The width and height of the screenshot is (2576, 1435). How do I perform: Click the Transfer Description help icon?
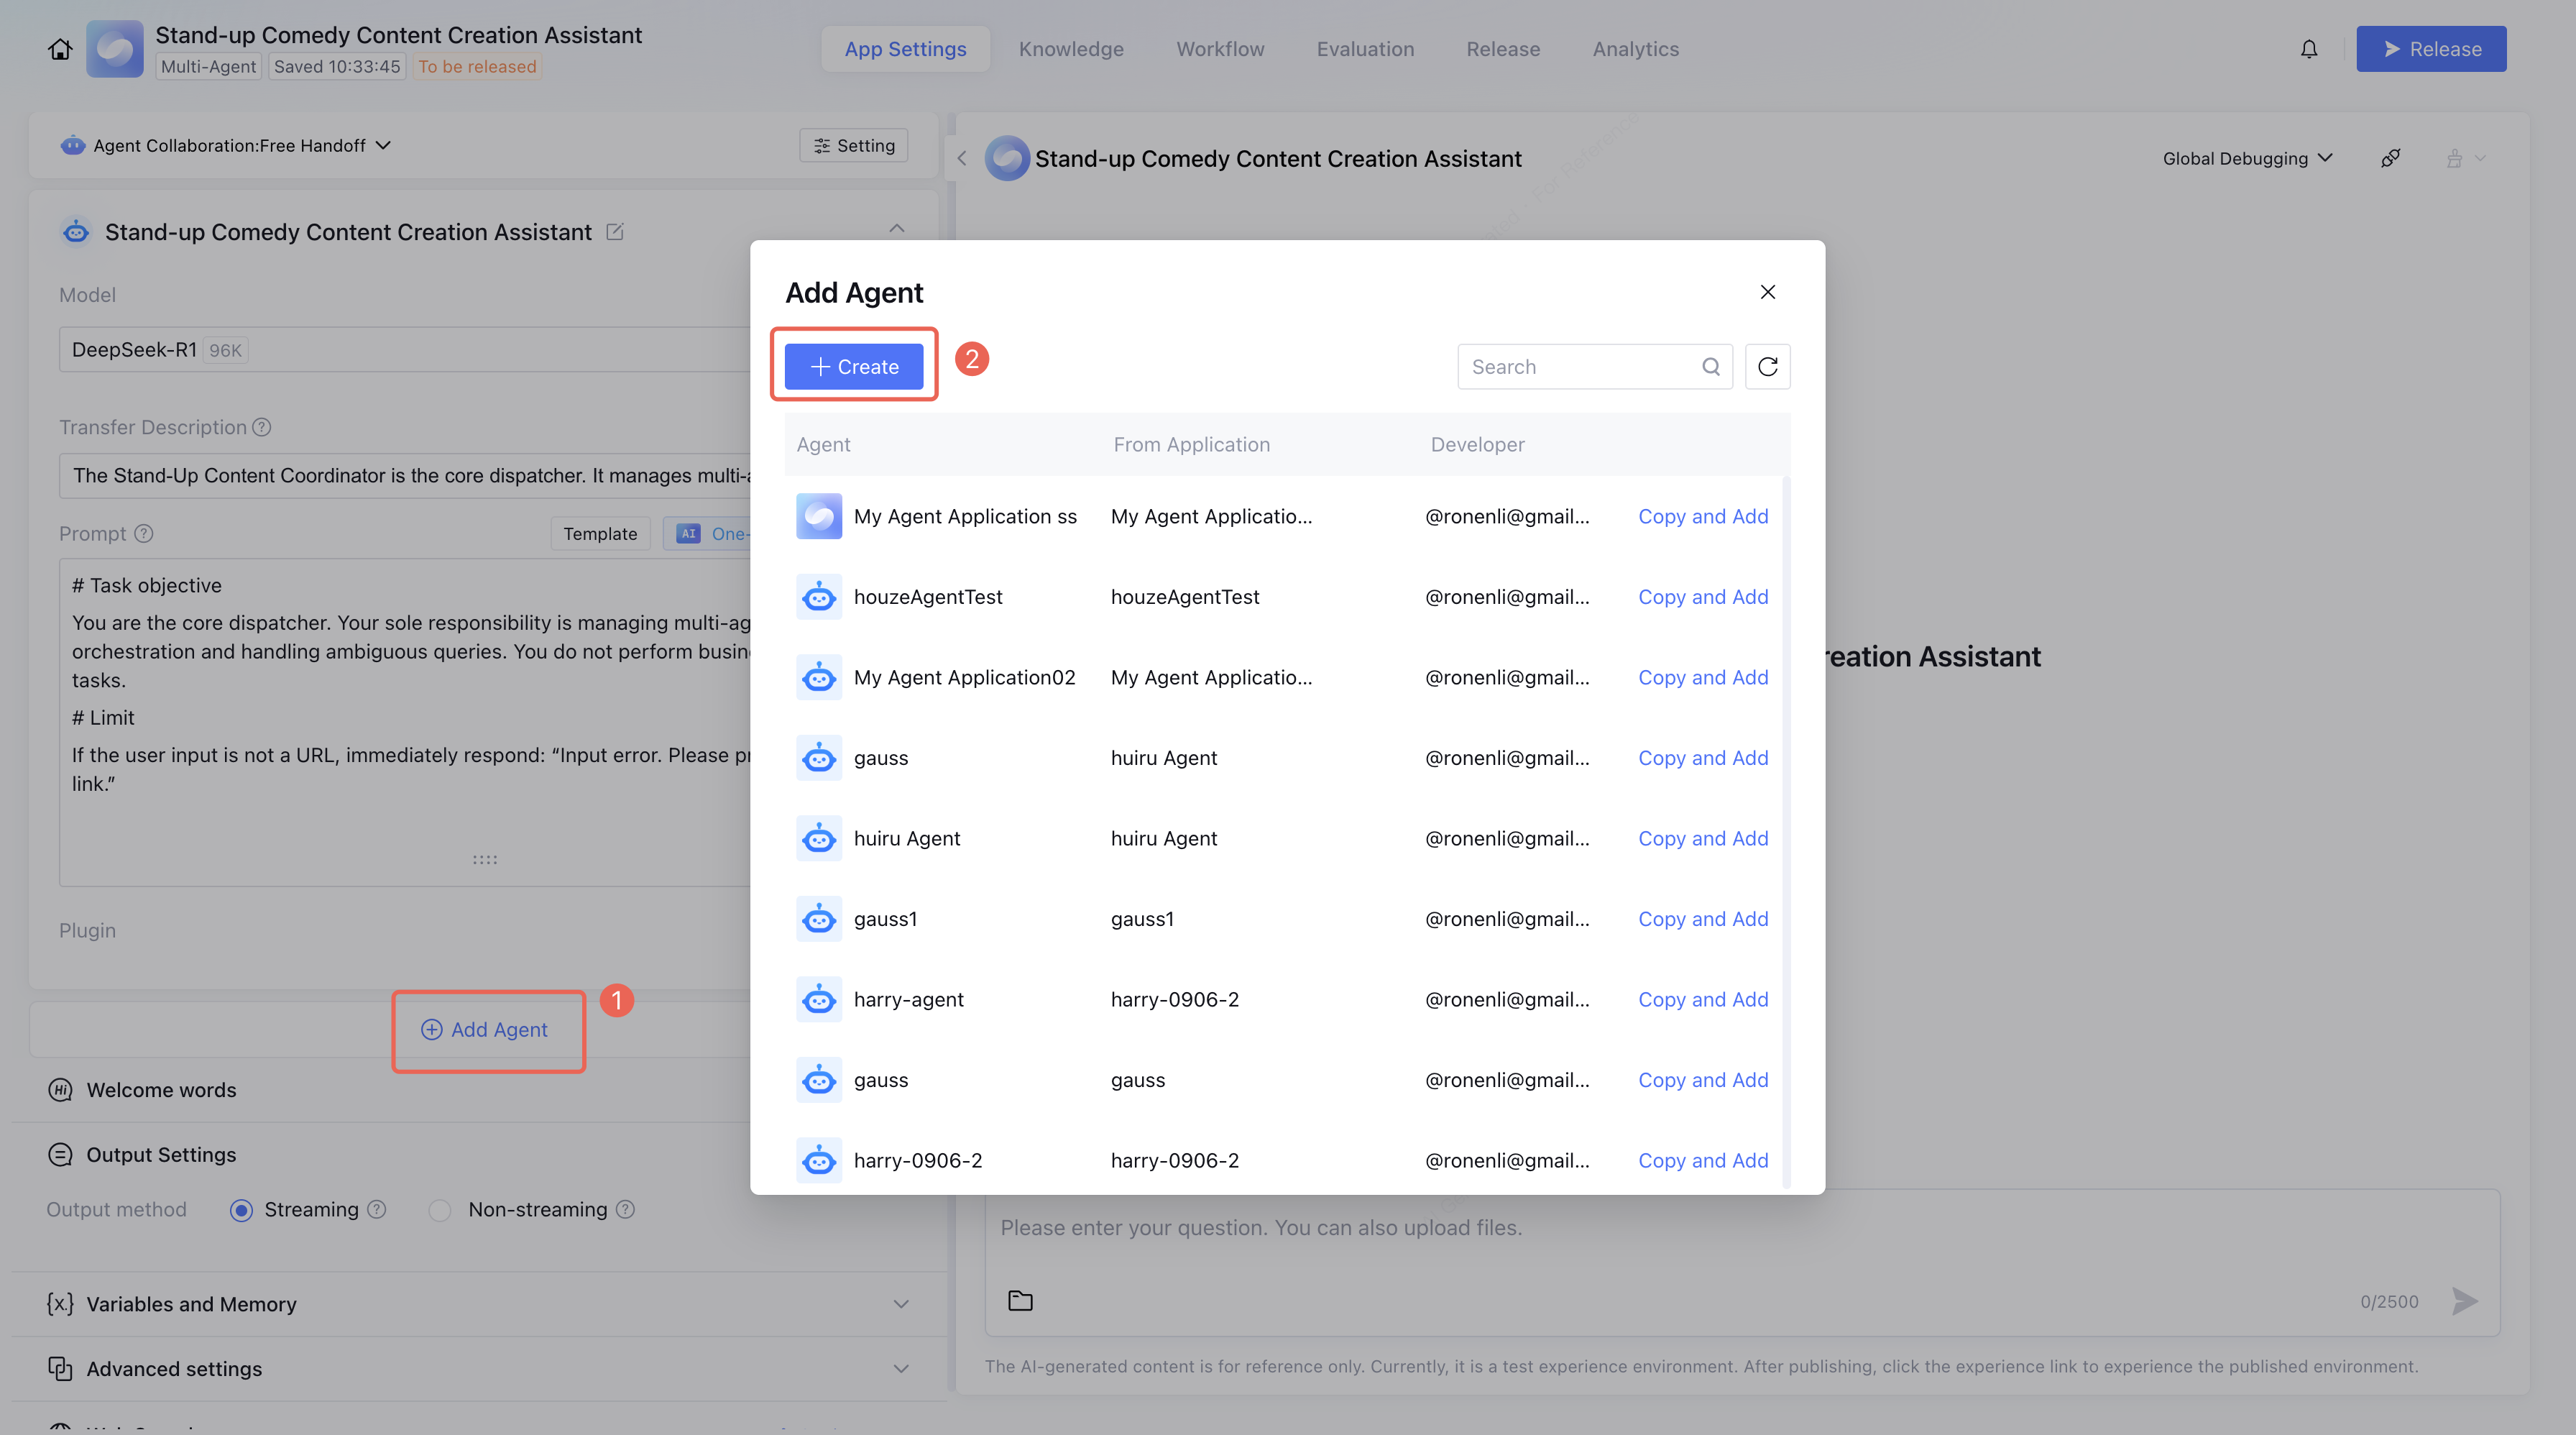(x=262, y=427)
